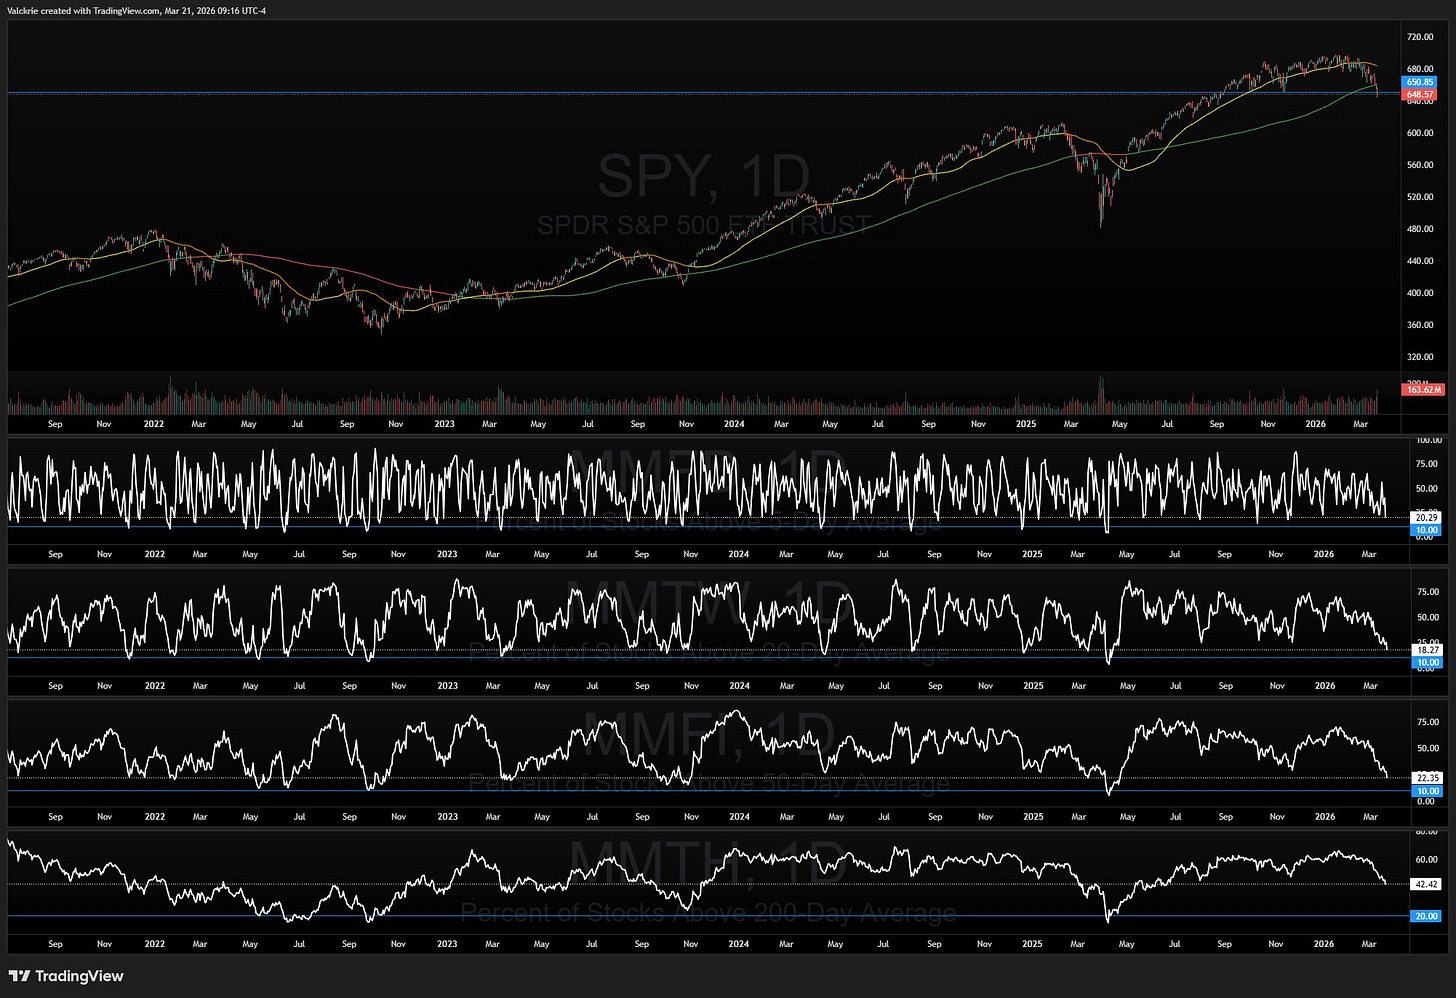This screenshot has width=1456, height=998.
Task: Click the 2026 label on the SPY time axis
Action: pyautogui.click(x=1316, y=424)
